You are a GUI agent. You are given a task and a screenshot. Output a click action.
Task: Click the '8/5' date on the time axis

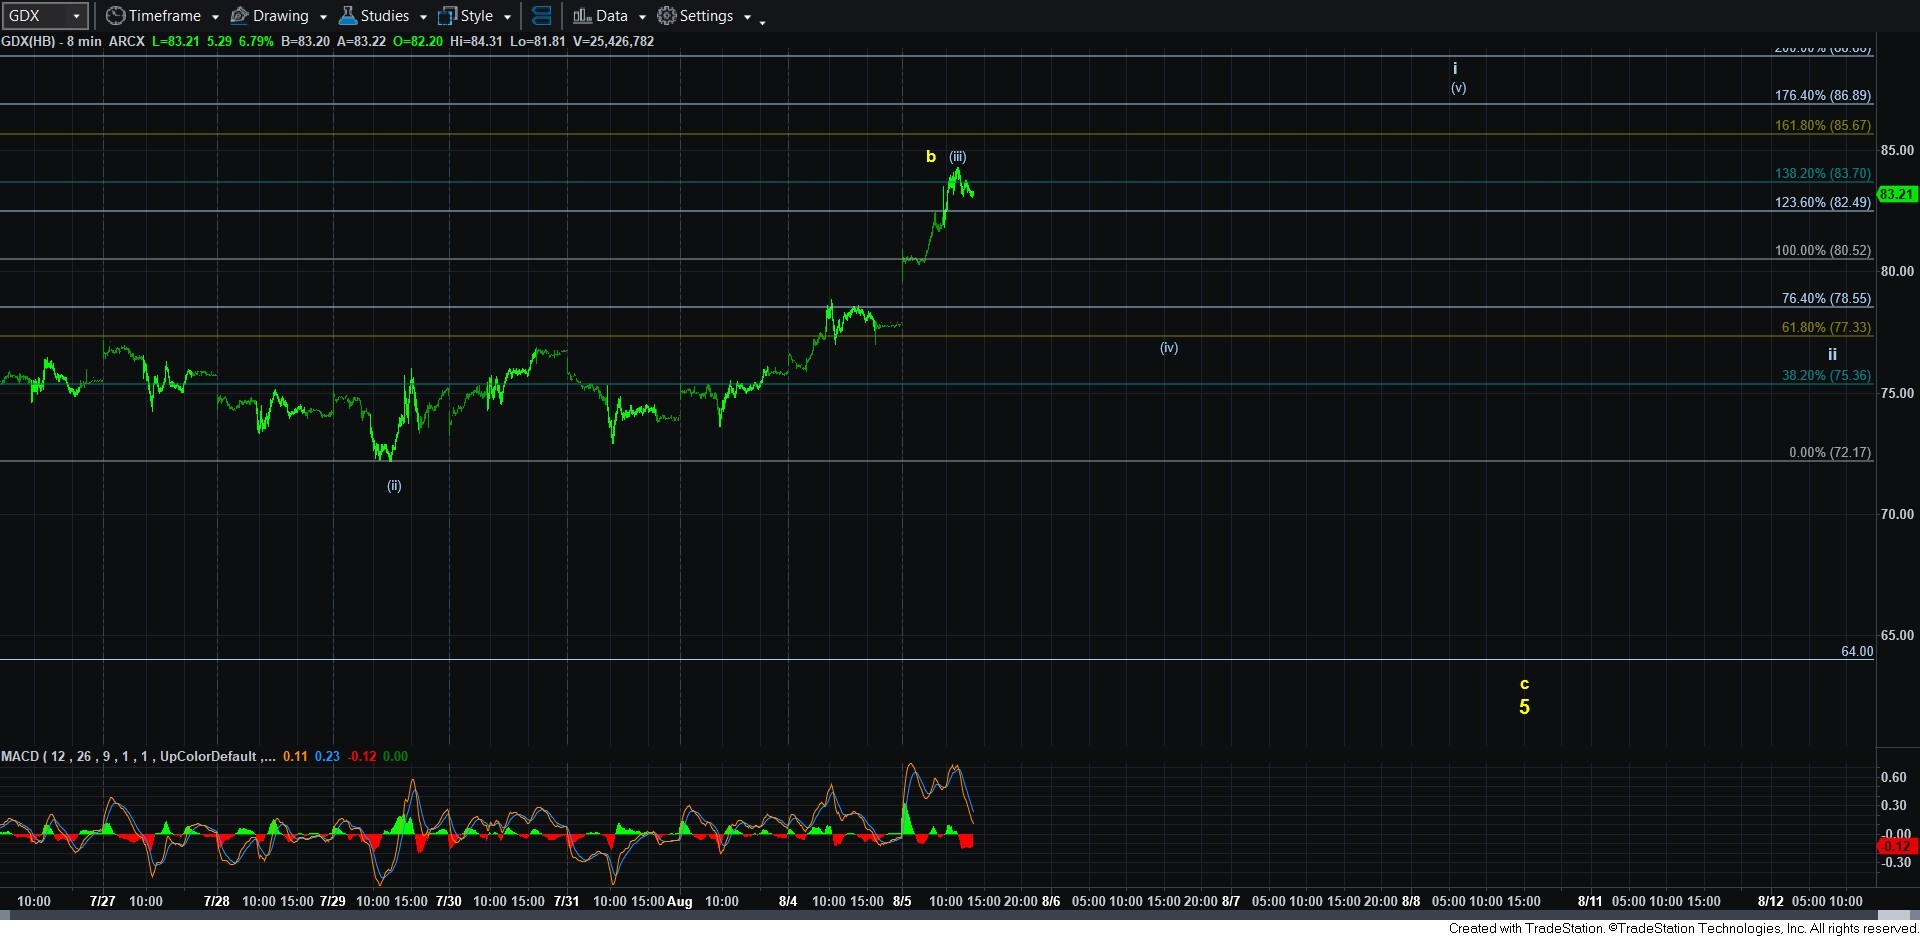pos(902,901)
